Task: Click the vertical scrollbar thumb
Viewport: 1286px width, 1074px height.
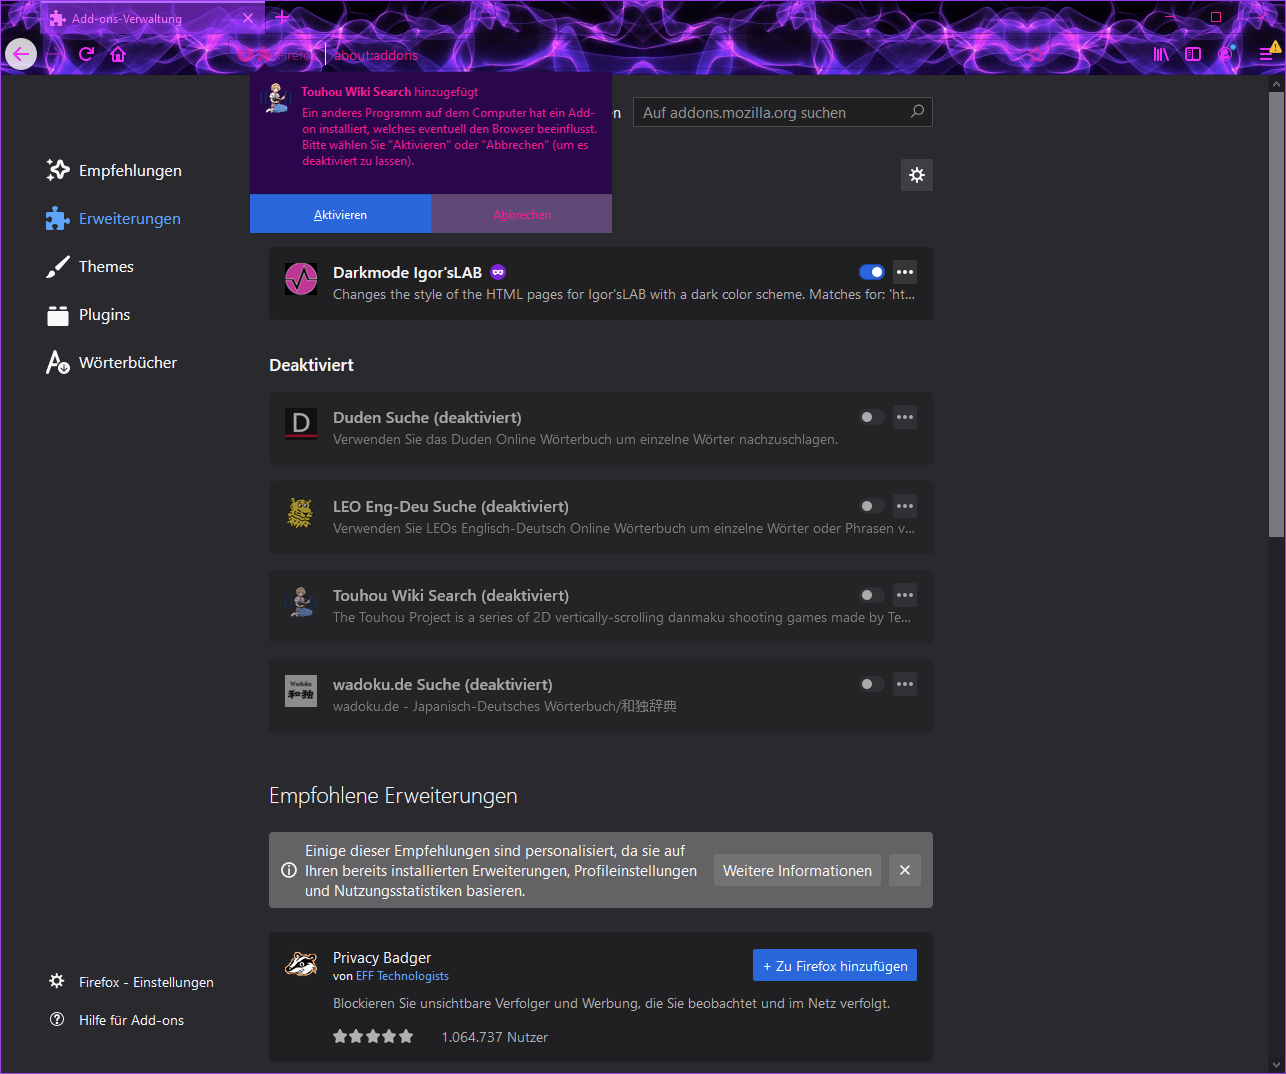Action: [x=1276, y=315]
